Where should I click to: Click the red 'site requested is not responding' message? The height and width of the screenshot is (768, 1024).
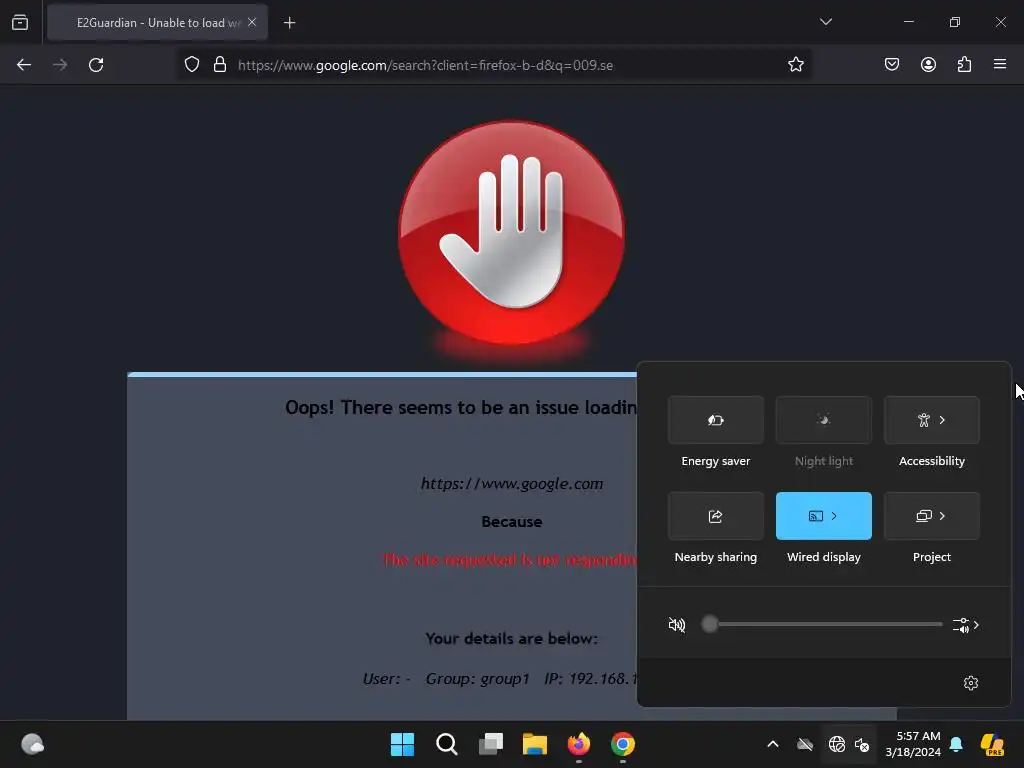509,560
